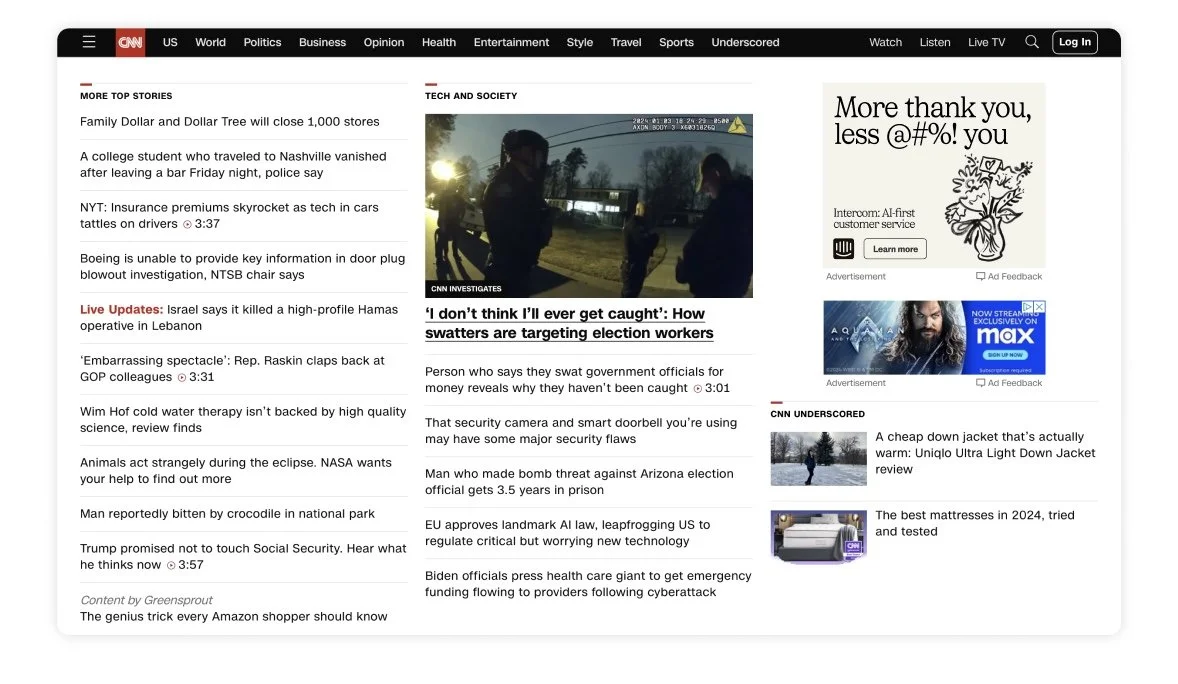Open the Amazon shopper genius trick link
The image size is (1178, 684).
click(234, 617)
